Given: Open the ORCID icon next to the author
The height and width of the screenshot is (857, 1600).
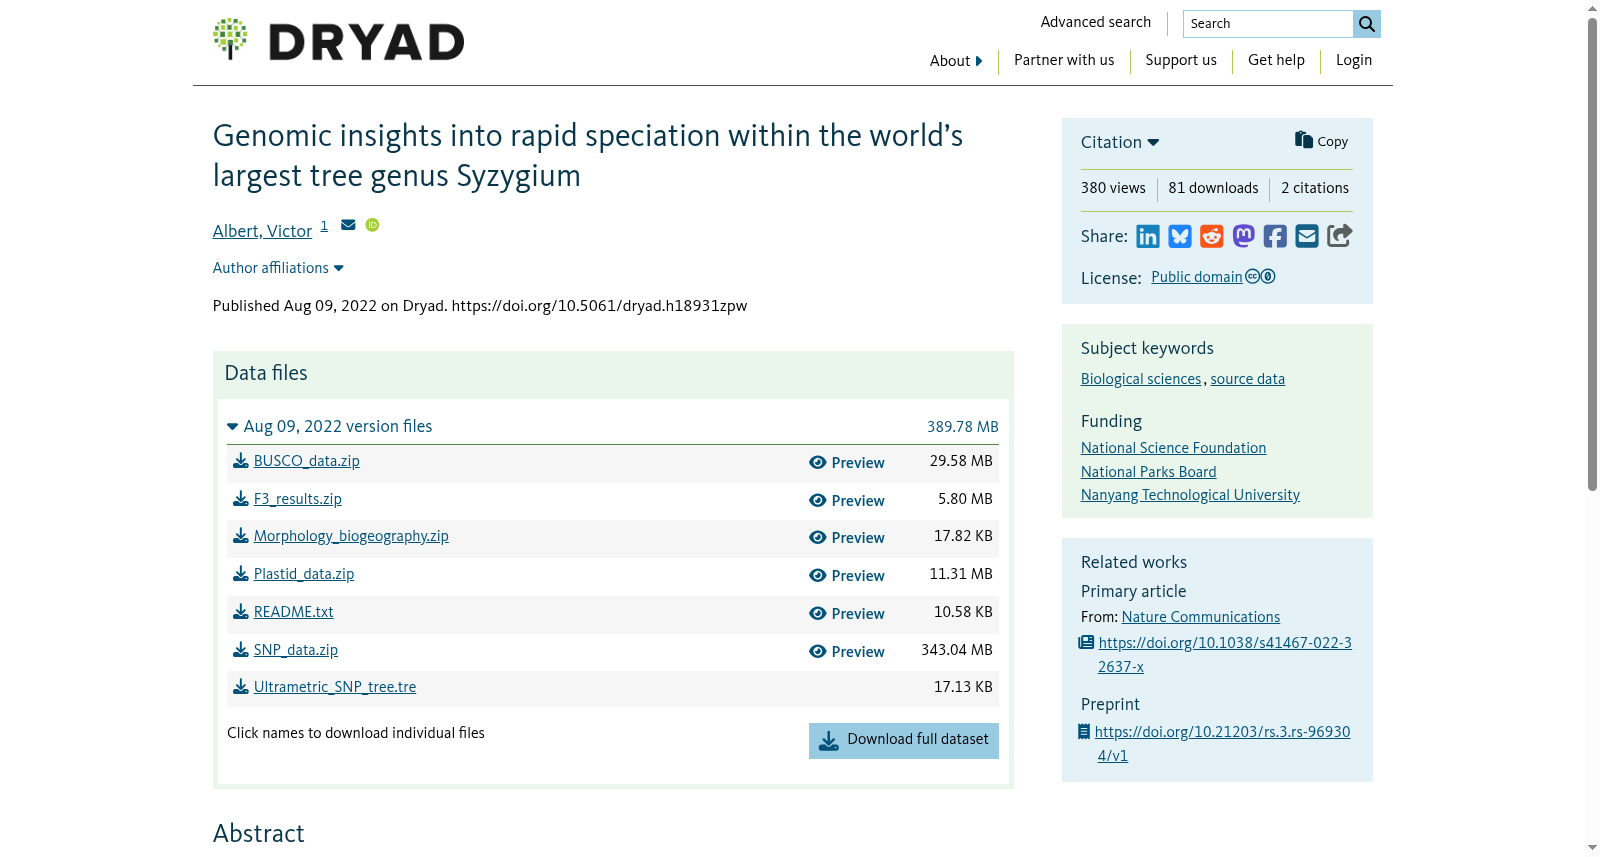Looking at the screenshot, I should 372,225.
